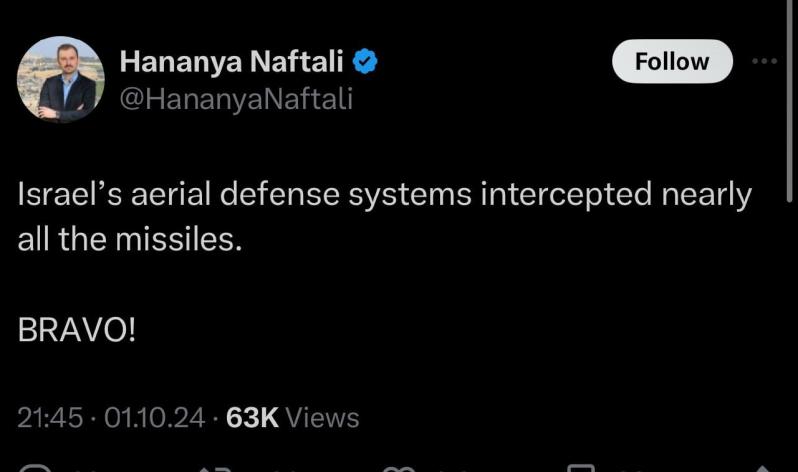Viewport: 798px width, 472px height.
Task: Click the tweet's first line about aerial defense
Action: coord(384,195)
